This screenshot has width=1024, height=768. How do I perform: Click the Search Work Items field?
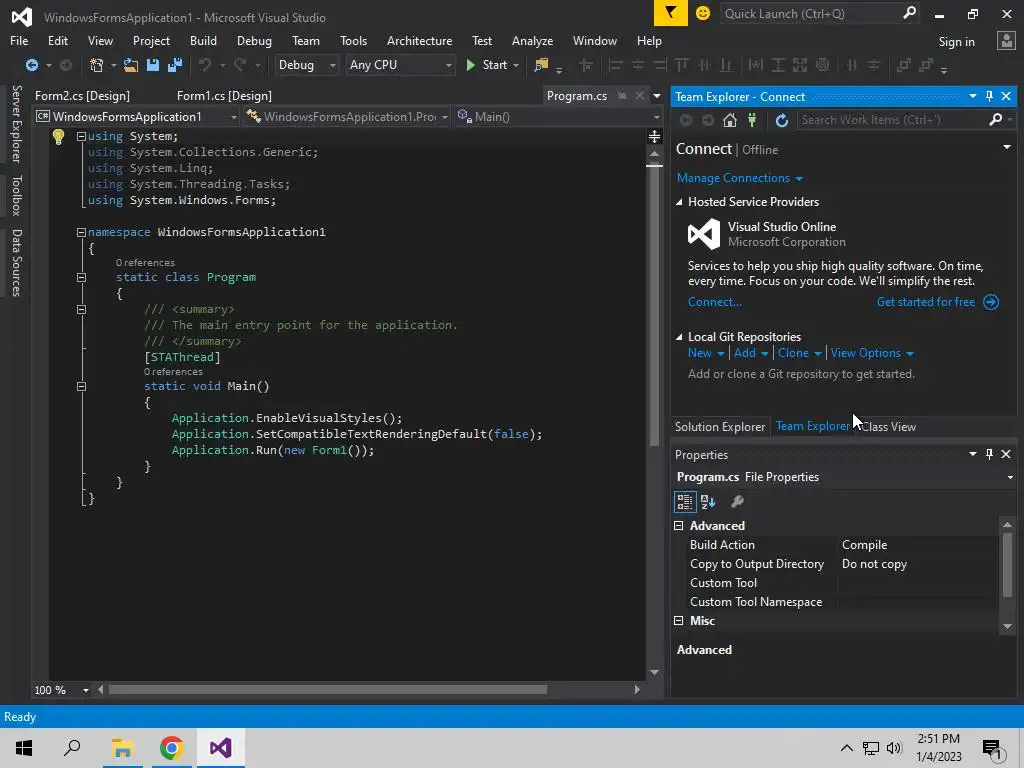coord(892,120)
